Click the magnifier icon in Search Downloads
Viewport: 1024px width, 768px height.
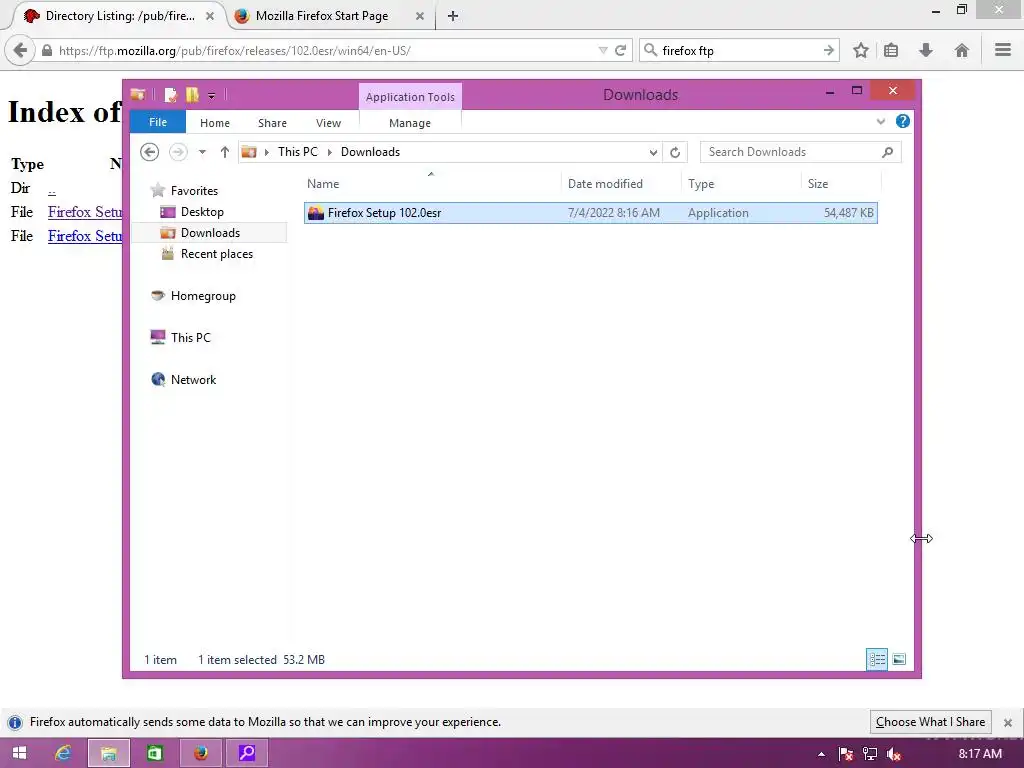click(x=888, y=152)
